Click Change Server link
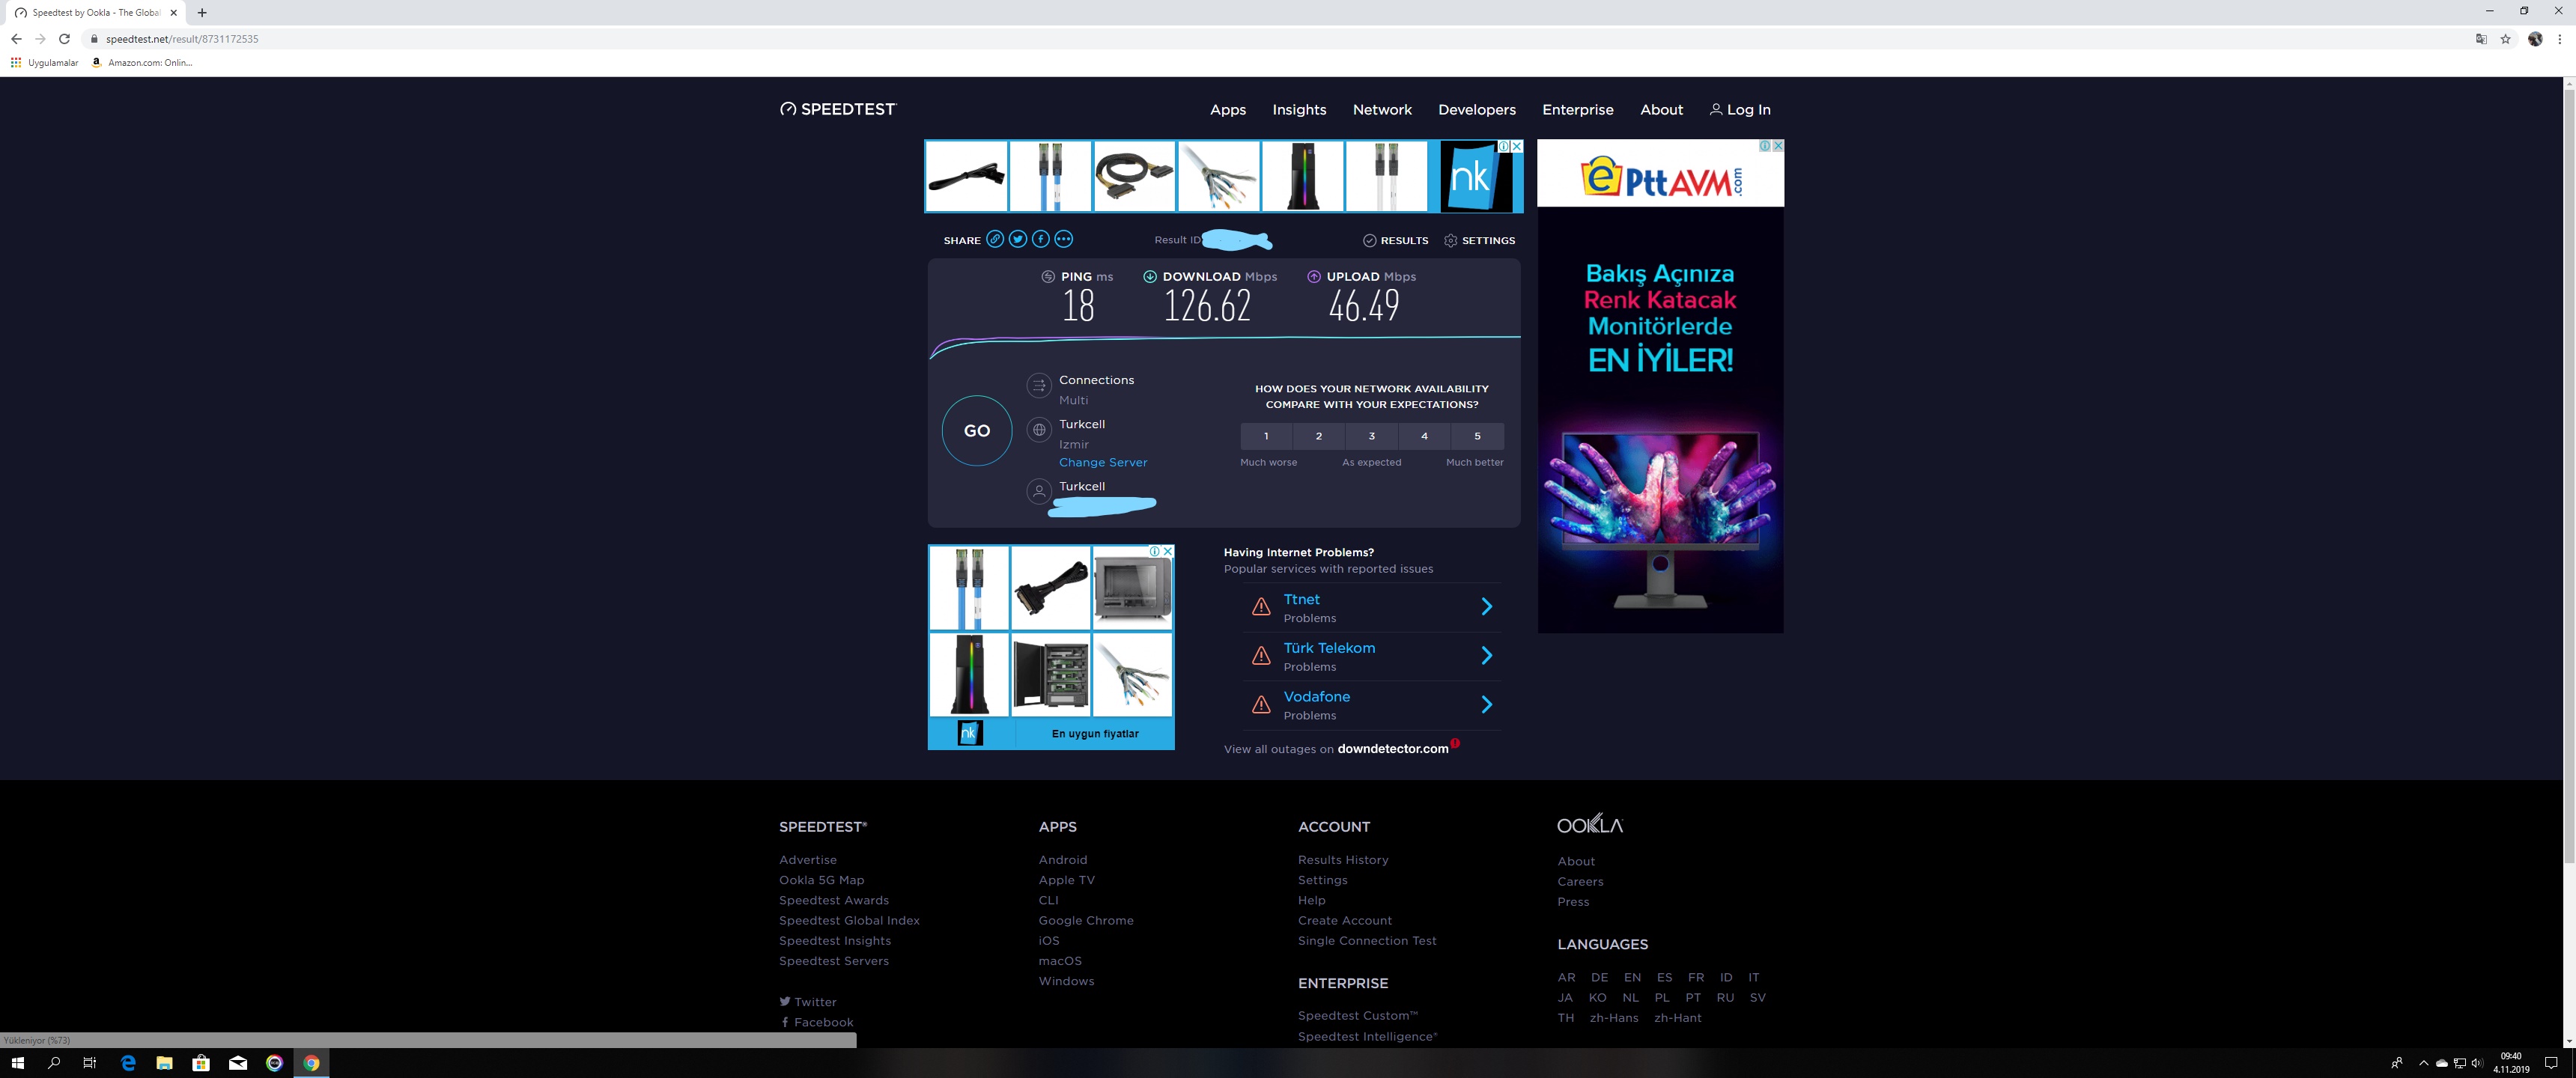 coord(1103,462)
